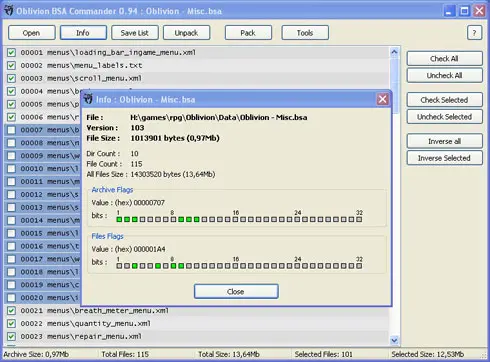Viewport: 490px width, 362px height.
Task: Uncheck file 00023 repair_menu.xml
Action: tap(11, 336)
